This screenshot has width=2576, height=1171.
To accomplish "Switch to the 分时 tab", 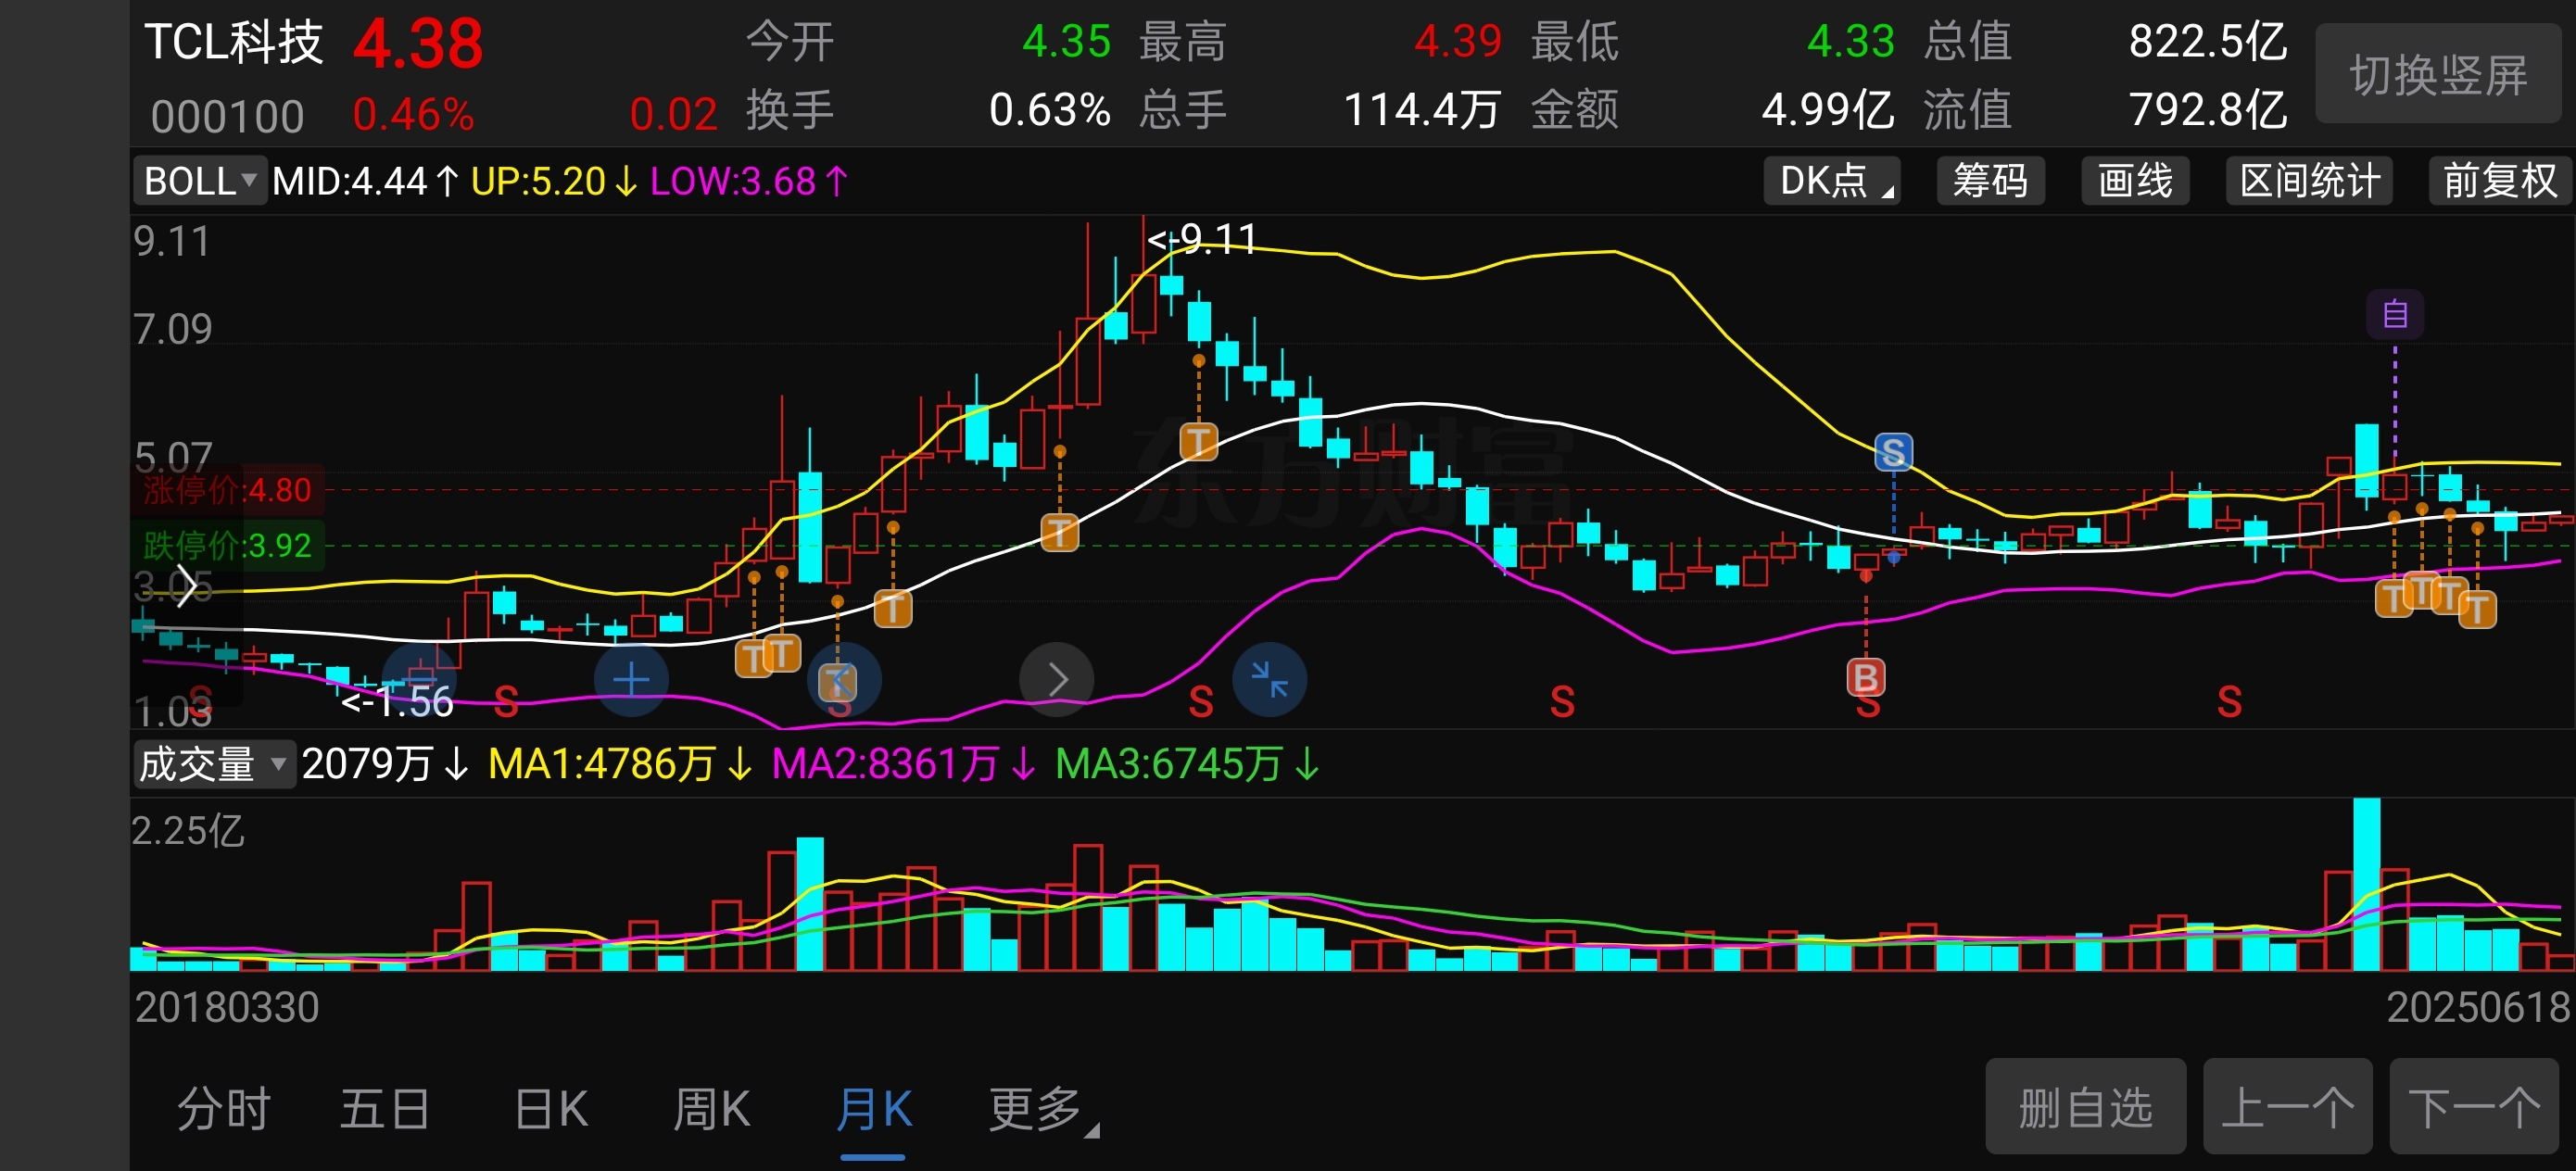I will pos(224,1110).
